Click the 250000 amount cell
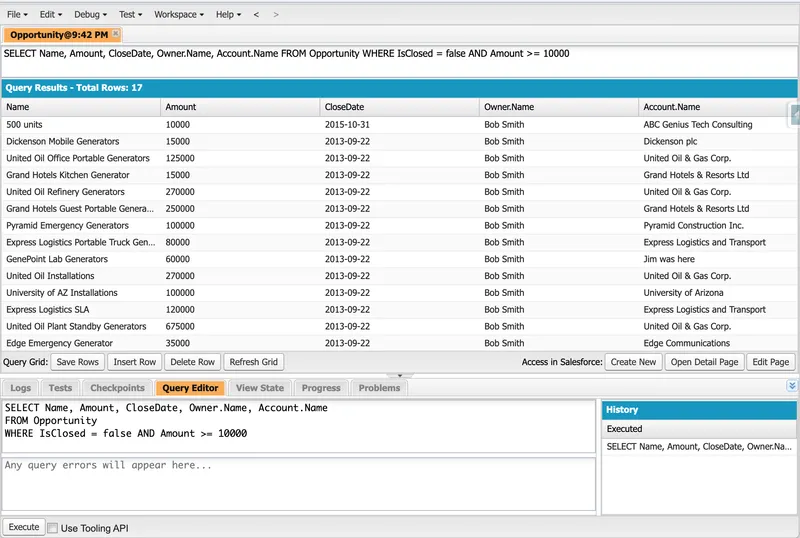Screen dimensions: 800x538 pos(240,209)
